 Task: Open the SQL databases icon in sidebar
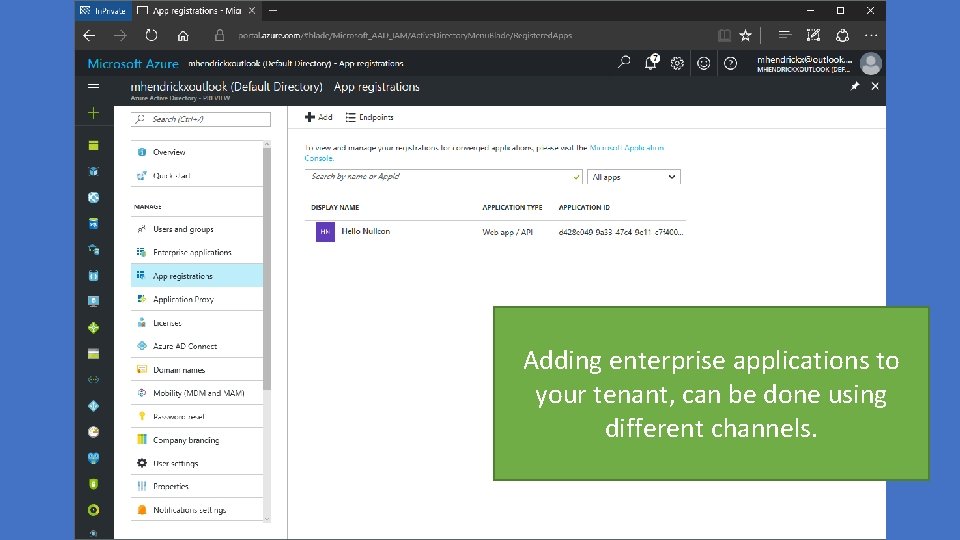pyautogui.click(x=93, y=223)
